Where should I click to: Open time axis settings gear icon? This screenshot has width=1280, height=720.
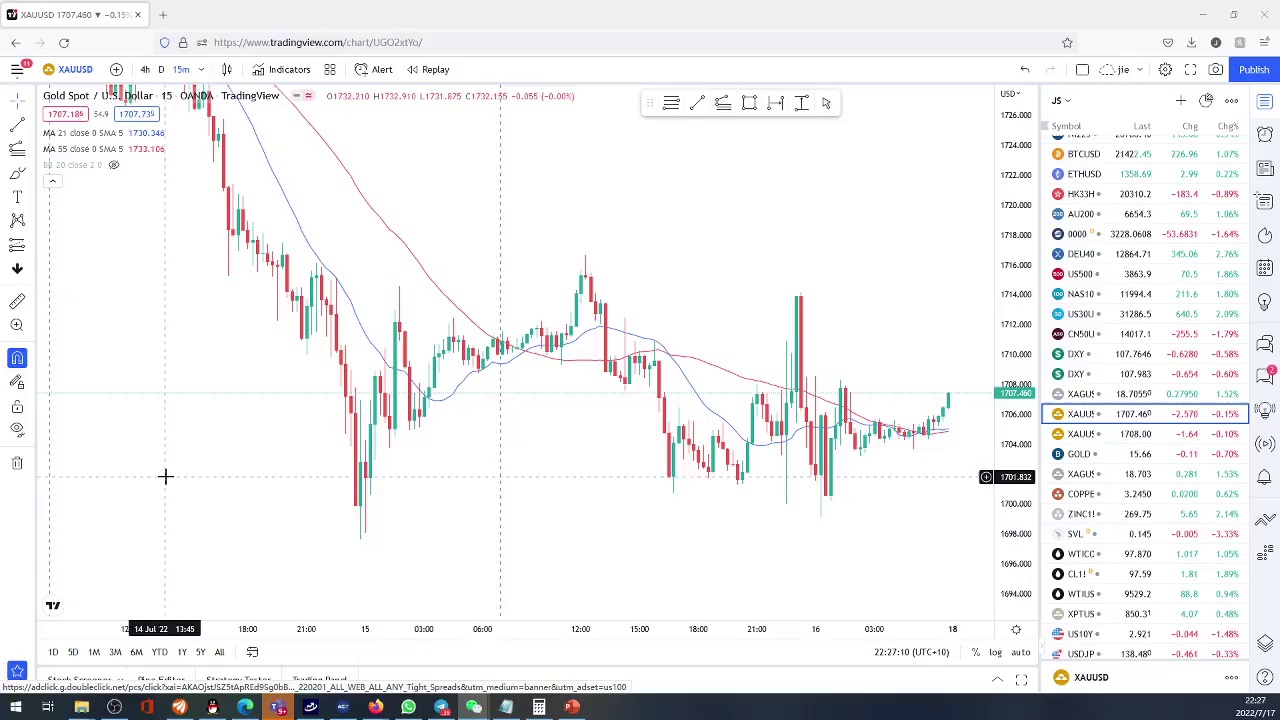click(x=1016, y=629)
